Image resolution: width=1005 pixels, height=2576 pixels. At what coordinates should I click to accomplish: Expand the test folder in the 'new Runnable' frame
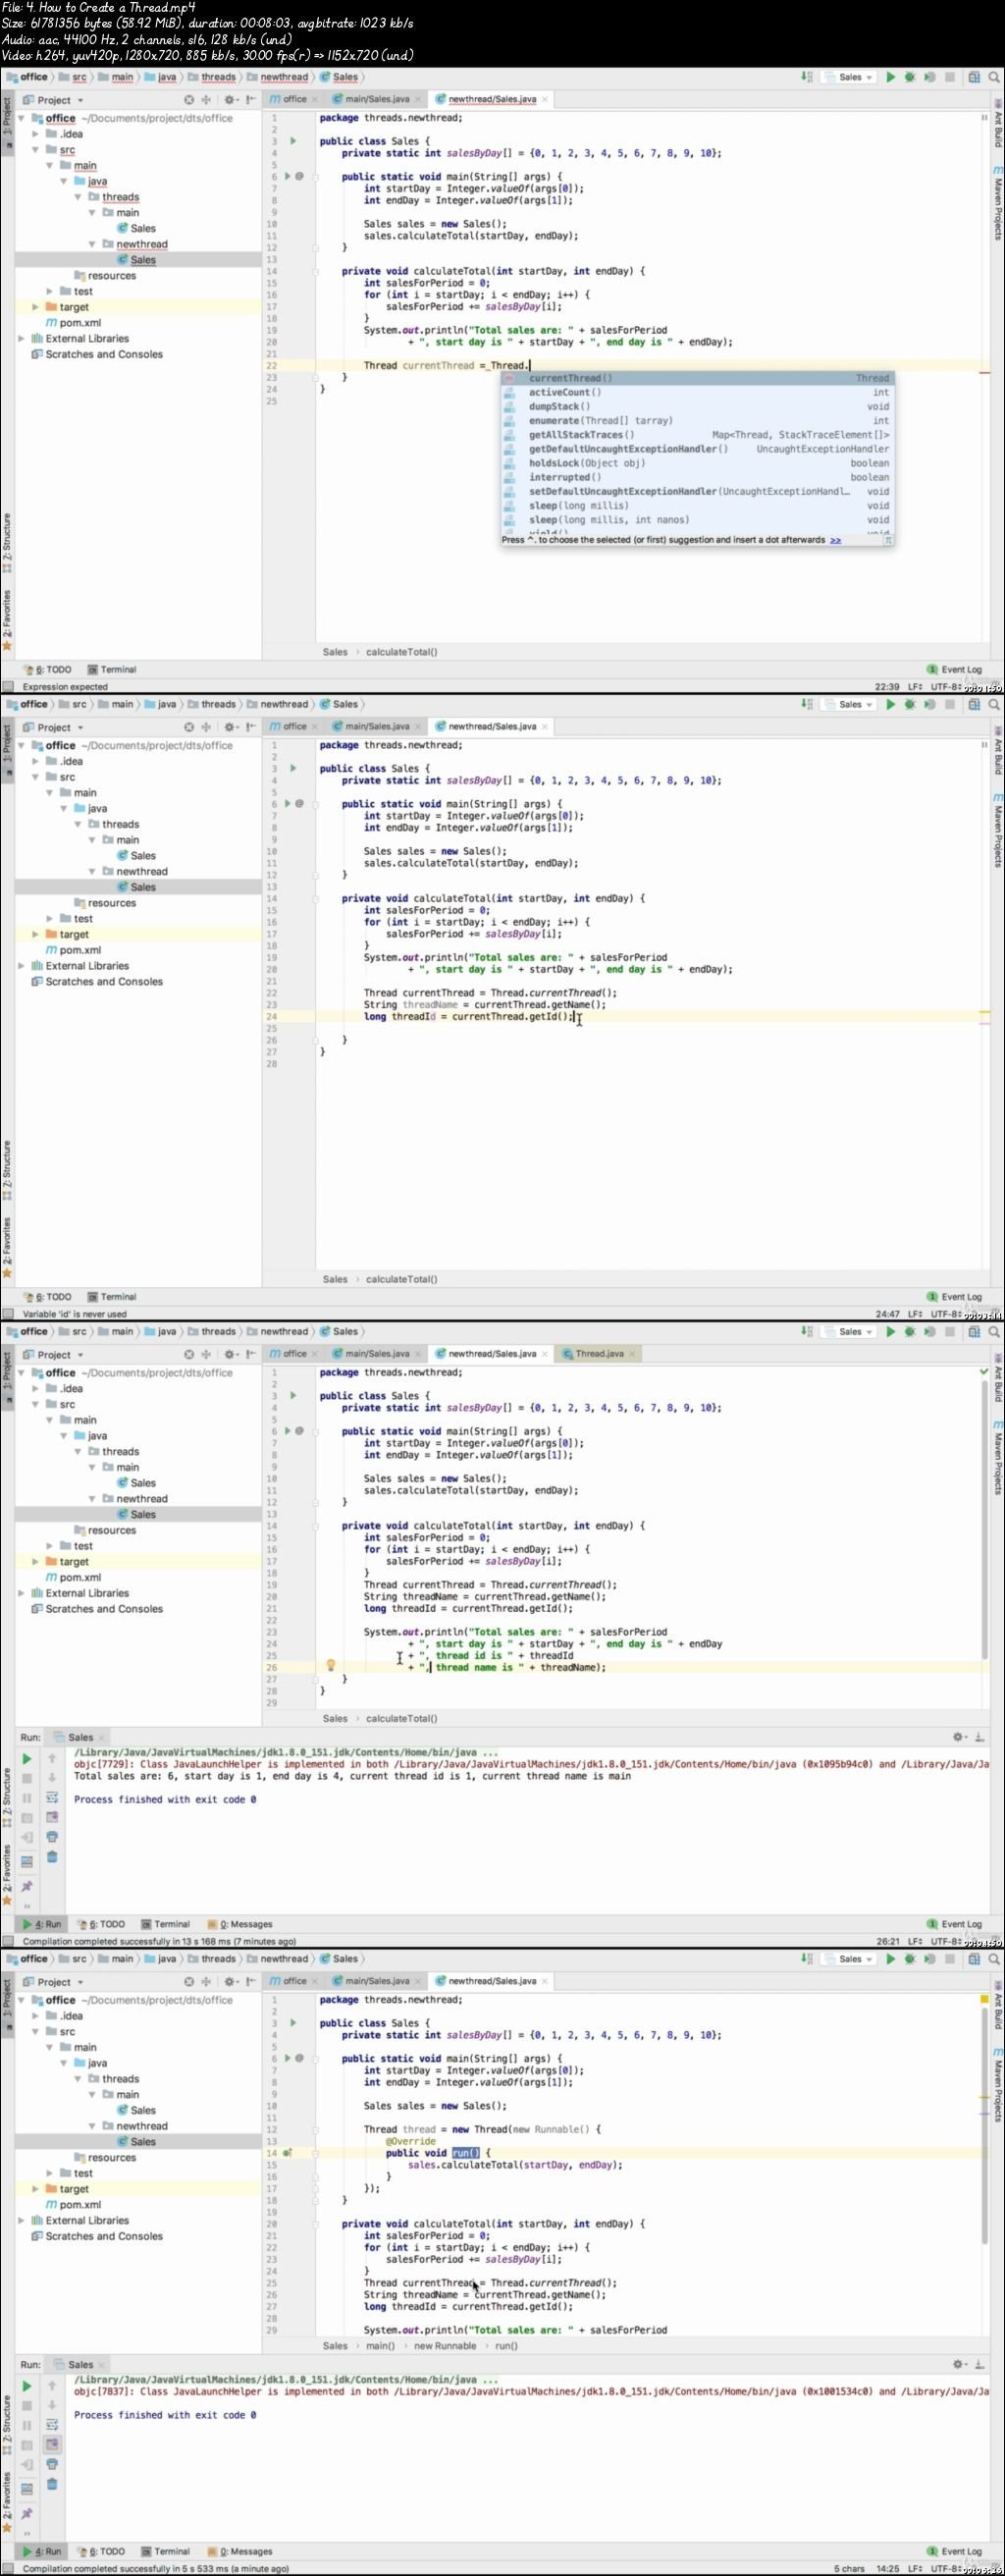pyautogui.click(x=50, y=2173)
